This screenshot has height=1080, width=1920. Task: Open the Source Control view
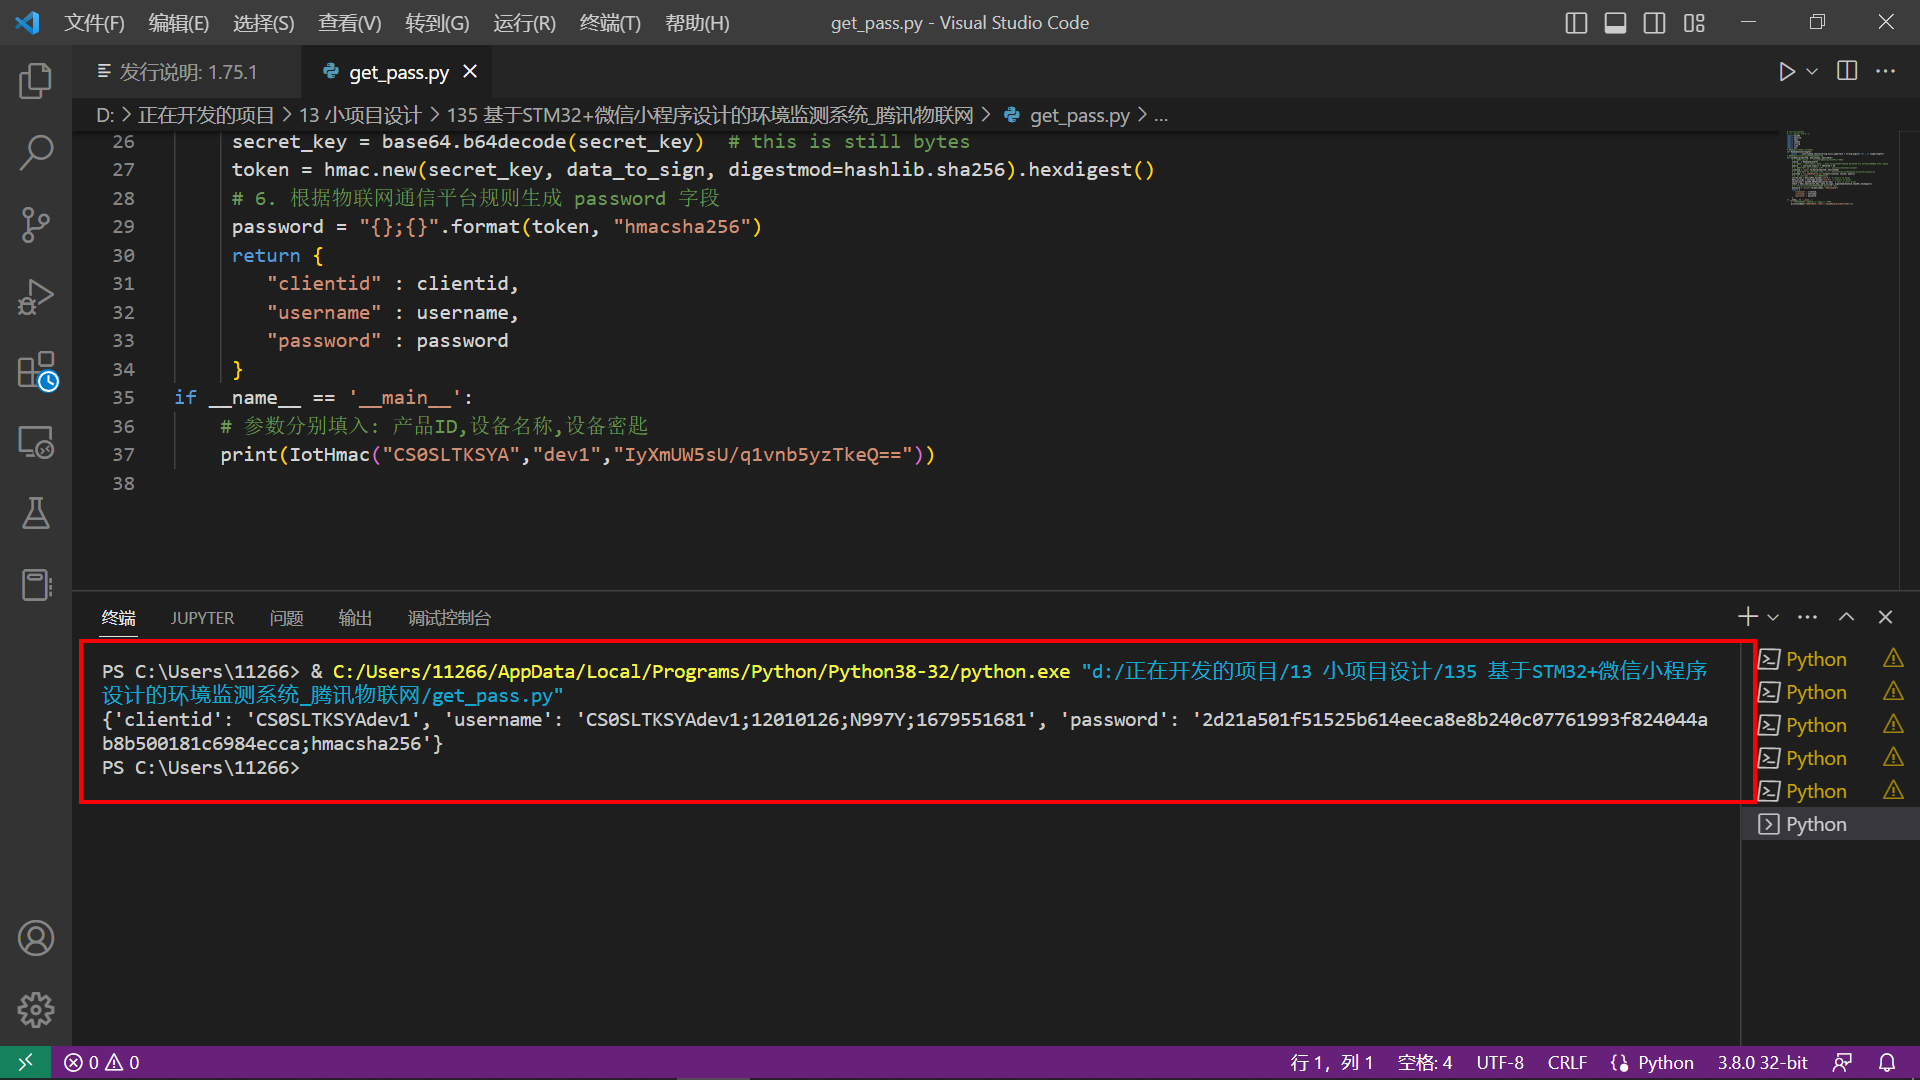36,225
